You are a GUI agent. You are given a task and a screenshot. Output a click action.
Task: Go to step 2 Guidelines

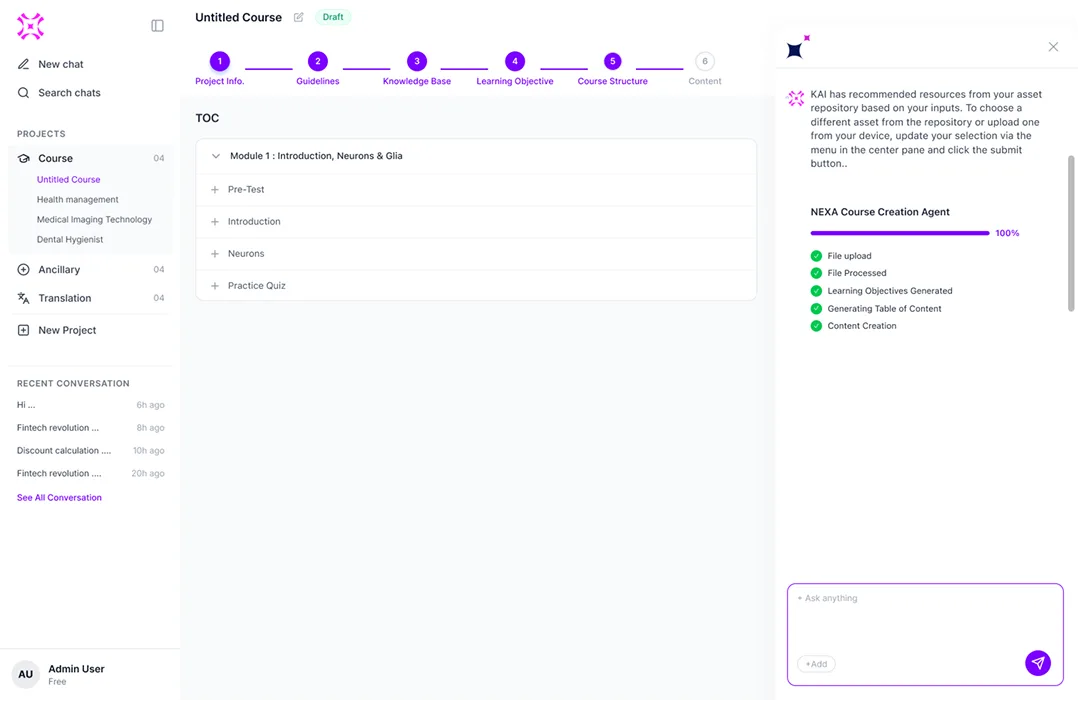(318, 61)
